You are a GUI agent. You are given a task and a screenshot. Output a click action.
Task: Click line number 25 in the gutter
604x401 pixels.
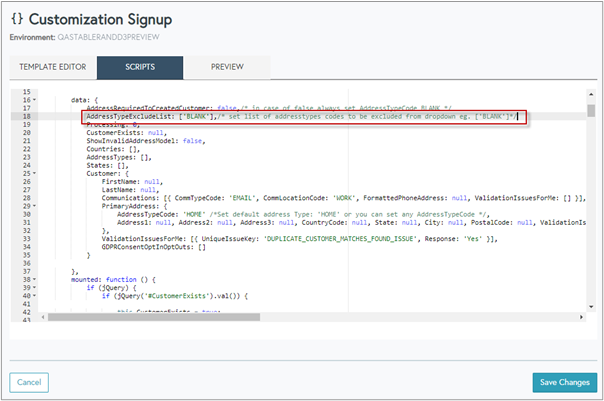[26, 173]
